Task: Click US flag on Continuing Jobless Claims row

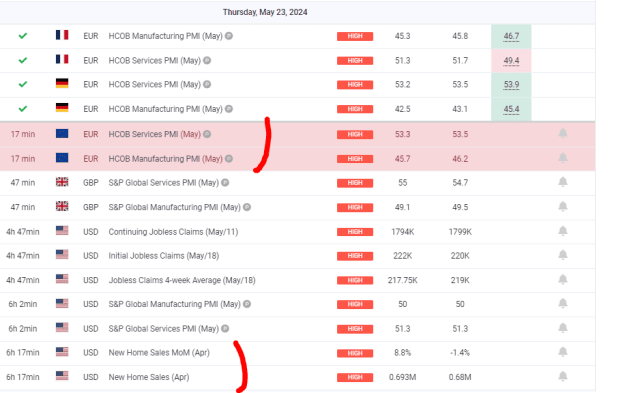Action: click(62, 230)
